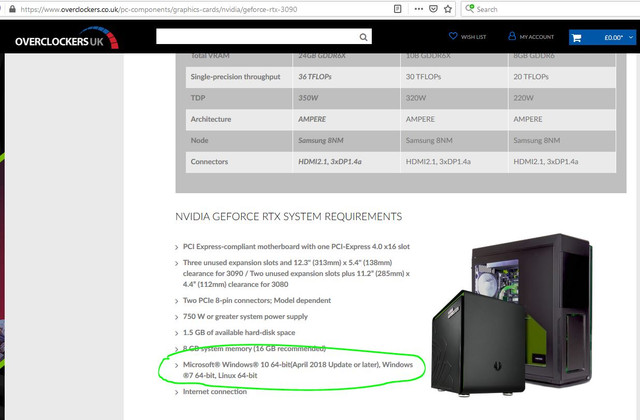Click the 8 GB system memory requirement
640x420 pixels.
(254, 348)
